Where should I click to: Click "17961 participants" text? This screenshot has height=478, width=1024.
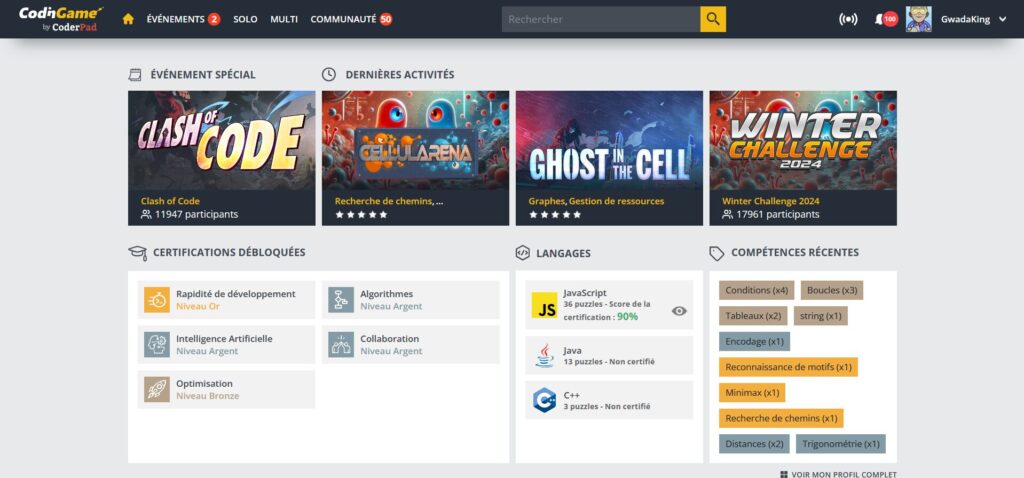(x=778, y=214)
